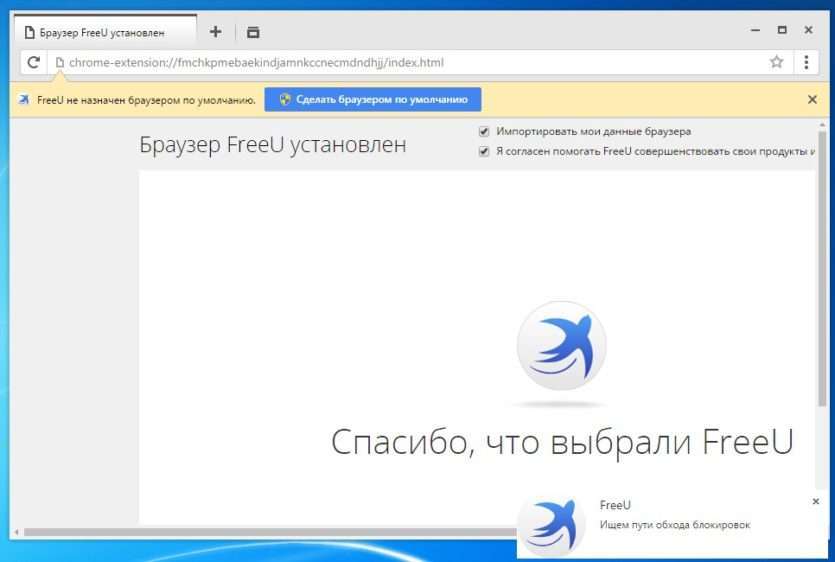
Task: Maximize the FreeU browser window
Action: pyautogui.click(x=782, y=30)
